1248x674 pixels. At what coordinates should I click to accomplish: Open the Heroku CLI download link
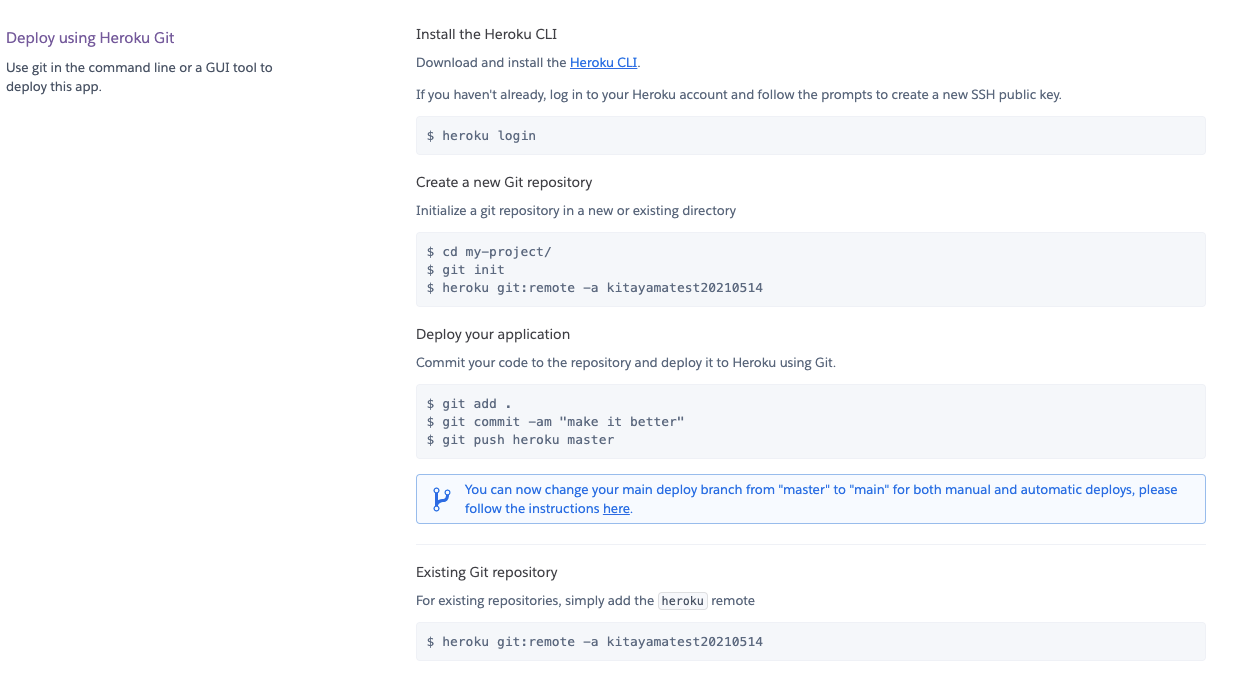pyautogui.click(x=603, y=62)
